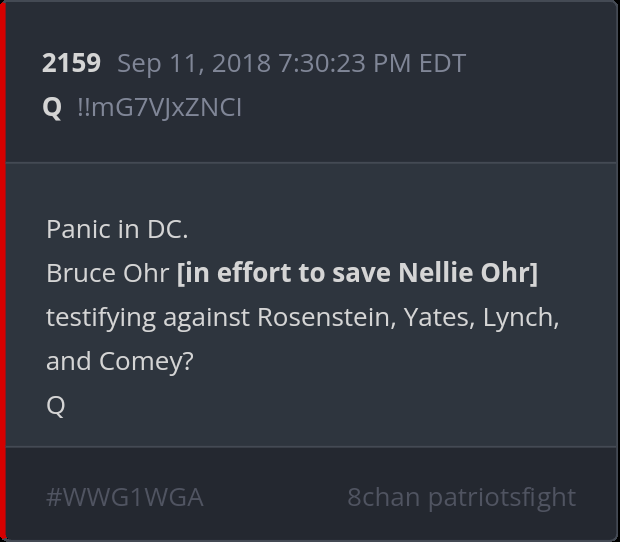This screenshot has width=620, height=542.
Task: Click the text "and Comey?"
Action: click(x=119, y=361)
